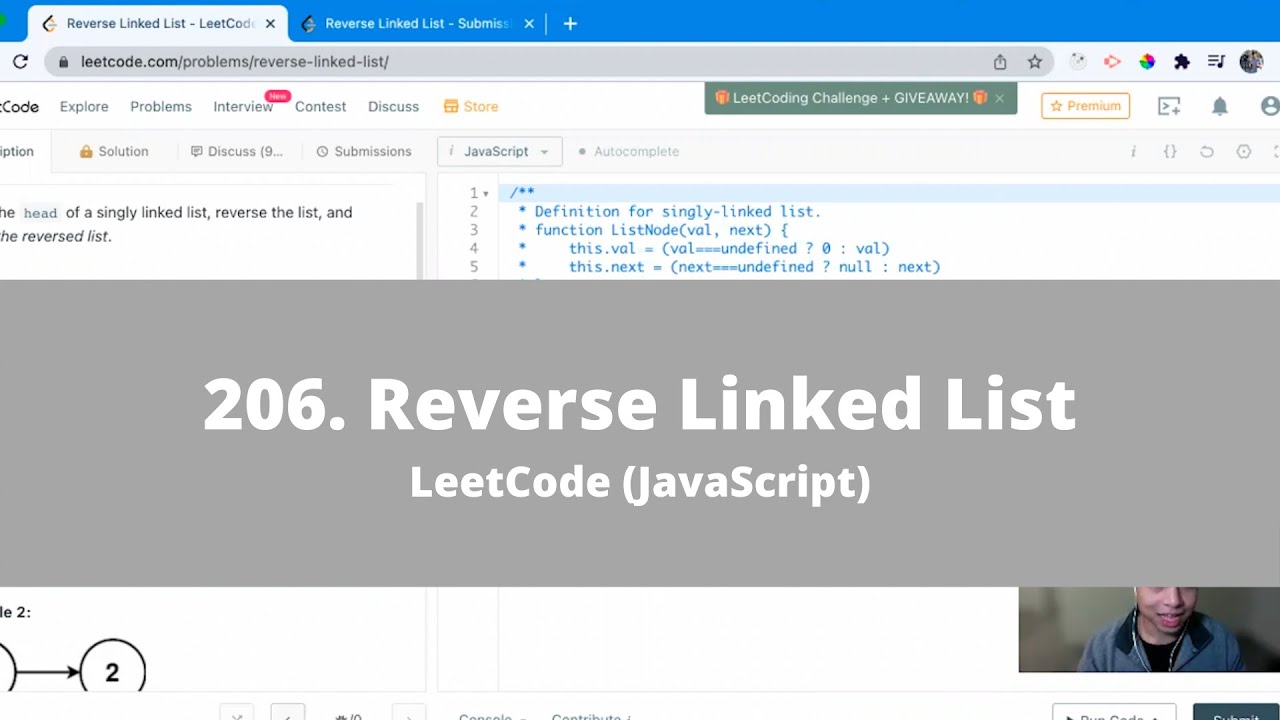1280x720 pixels.
Task: Open Discuss in the navbar
Action: click(x=393, y=106)
